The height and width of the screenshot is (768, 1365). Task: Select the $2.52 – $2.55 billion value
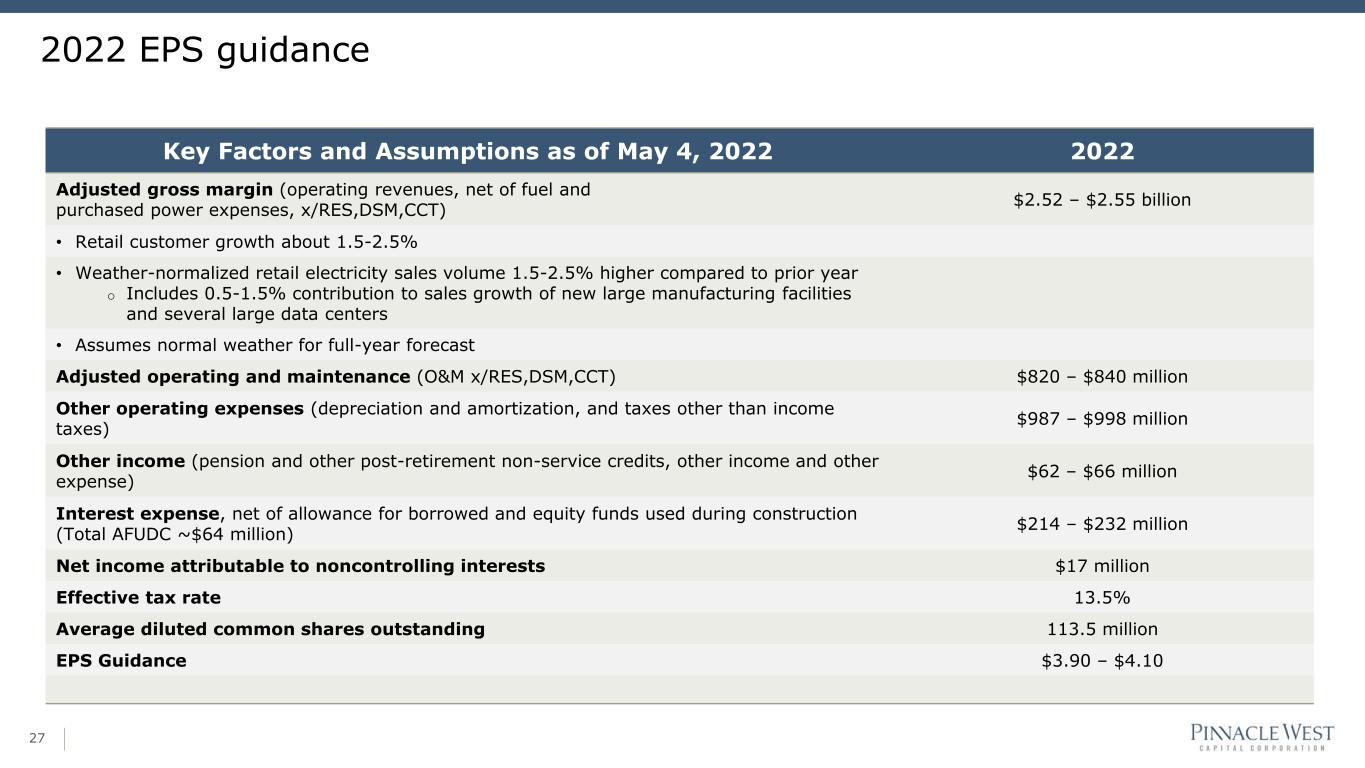[x=1102, y=199]
